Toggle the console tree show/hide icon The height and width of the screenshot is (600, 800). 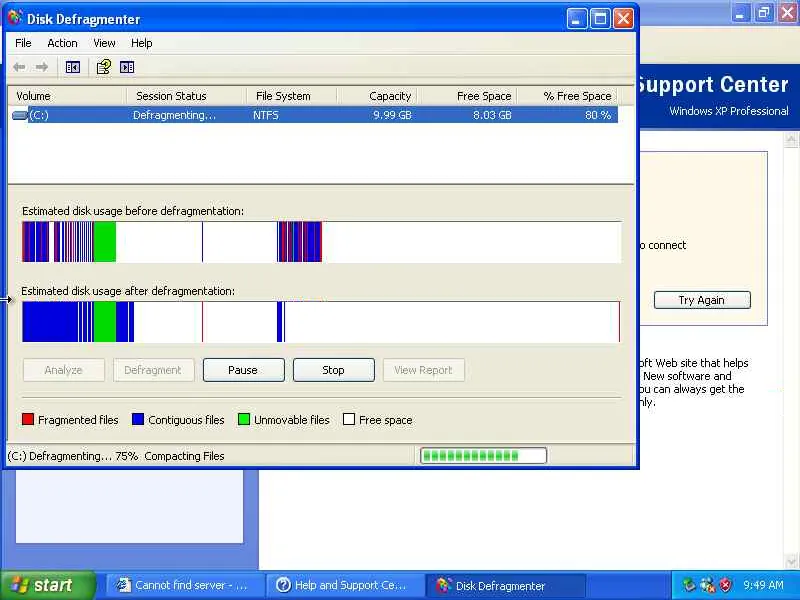pyautogui.click(x=72, y=67)
